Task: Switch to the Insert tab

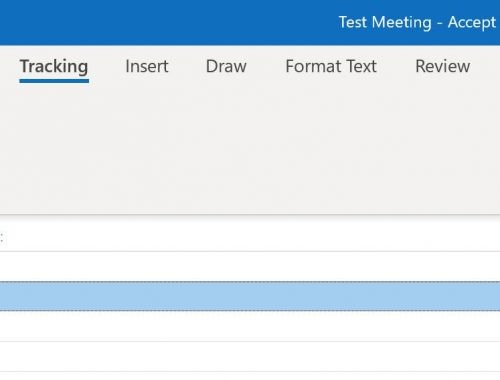Action: point(147,66)
